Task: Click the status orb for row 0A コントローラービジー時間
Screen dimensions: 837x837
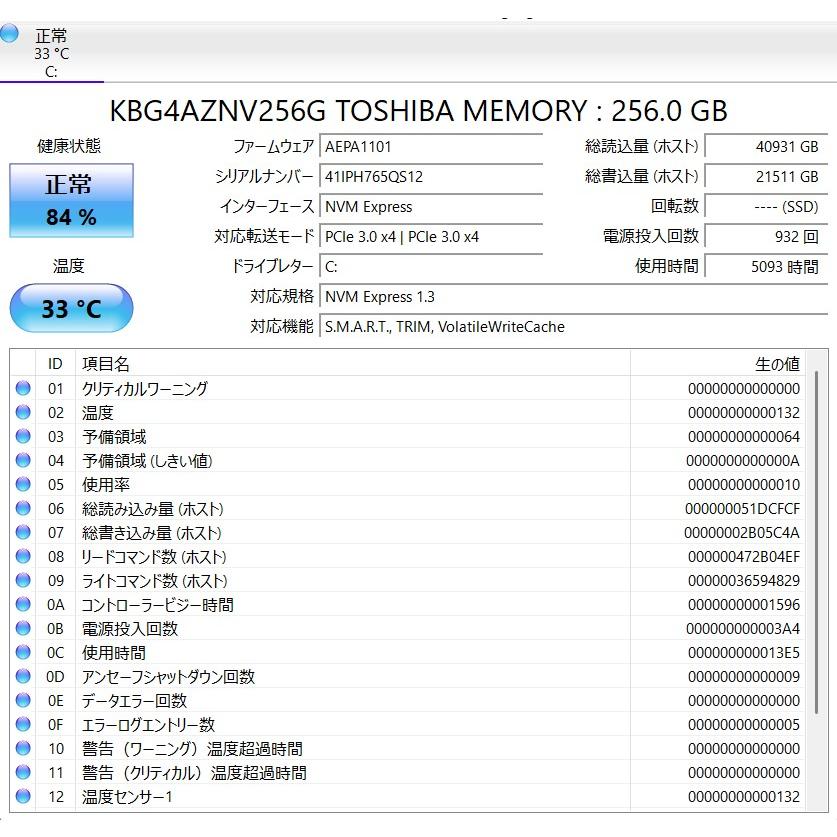Action: click(23, 604)
